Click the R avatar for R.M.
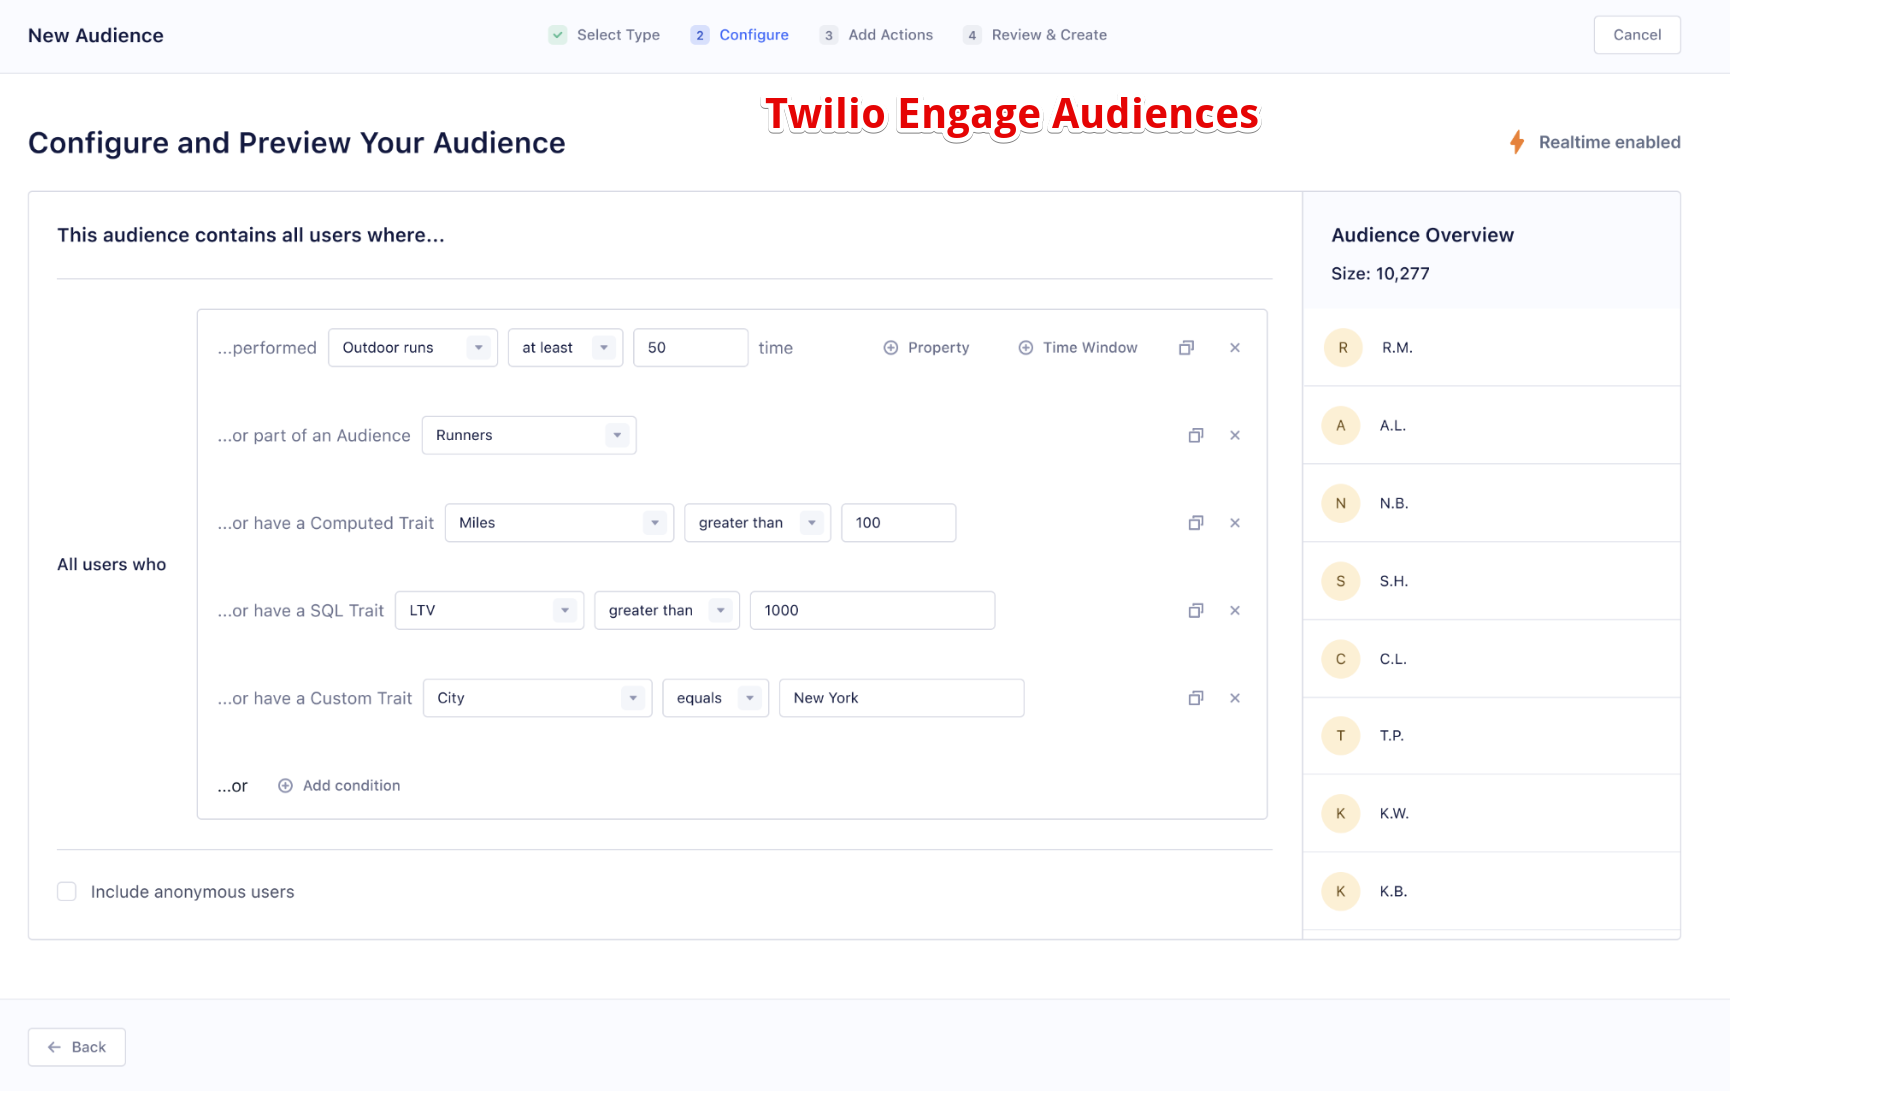 coord(1343,348)
